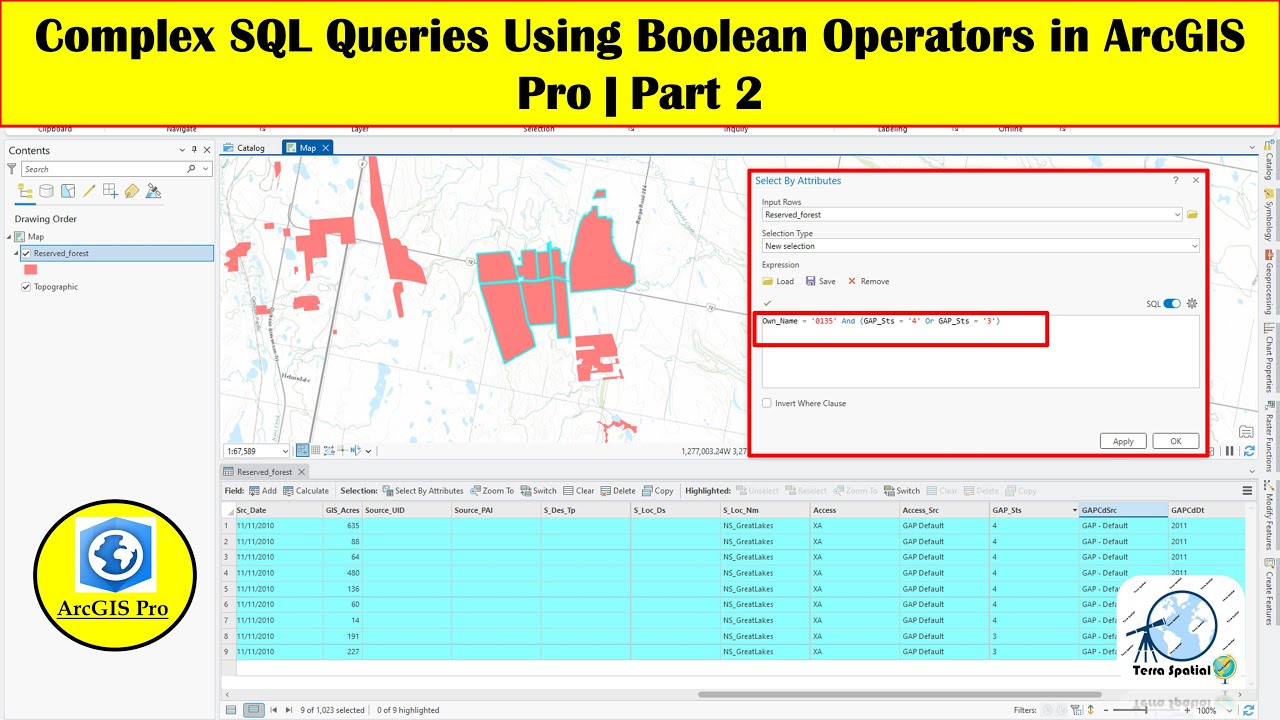
Task: Clear selection in table toolbar
Action: 579,491
